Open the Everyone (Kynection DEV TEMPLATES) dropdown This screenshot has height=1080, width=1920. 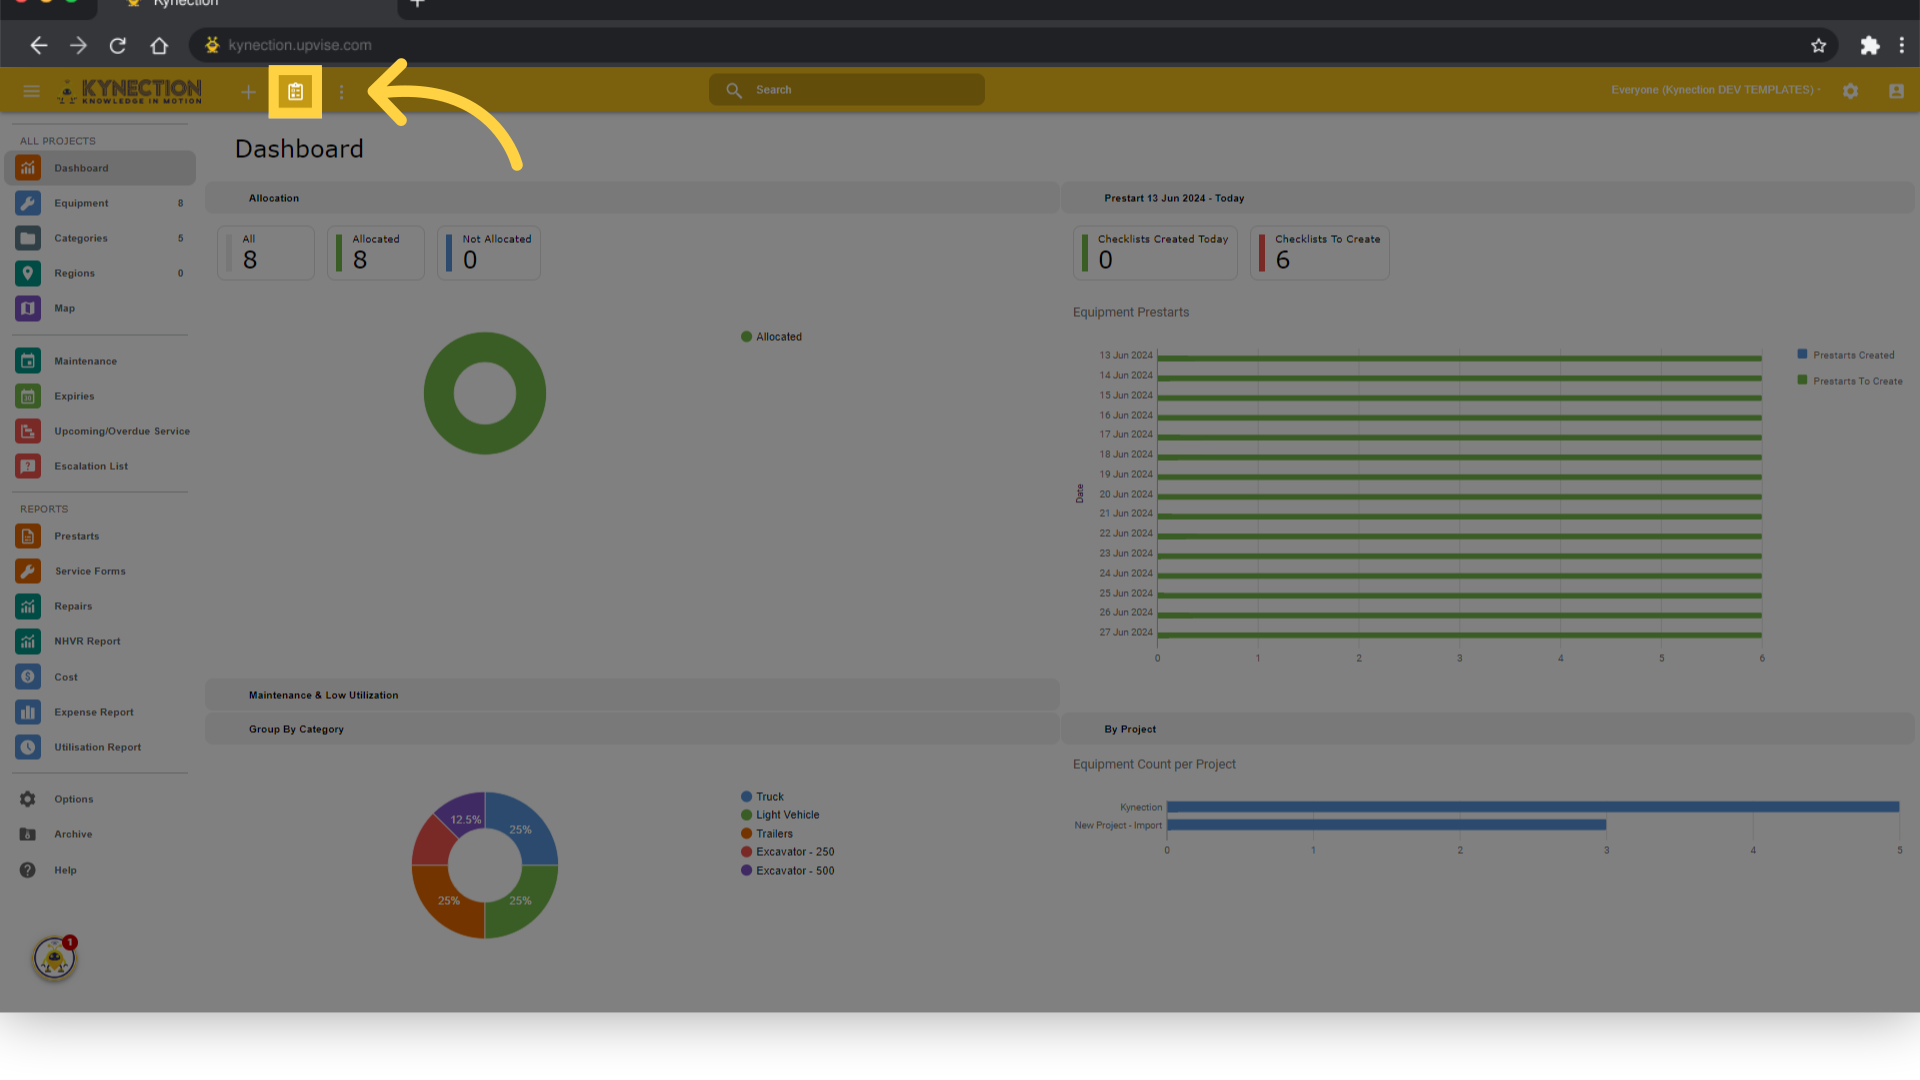click(x=1715, y=90)
